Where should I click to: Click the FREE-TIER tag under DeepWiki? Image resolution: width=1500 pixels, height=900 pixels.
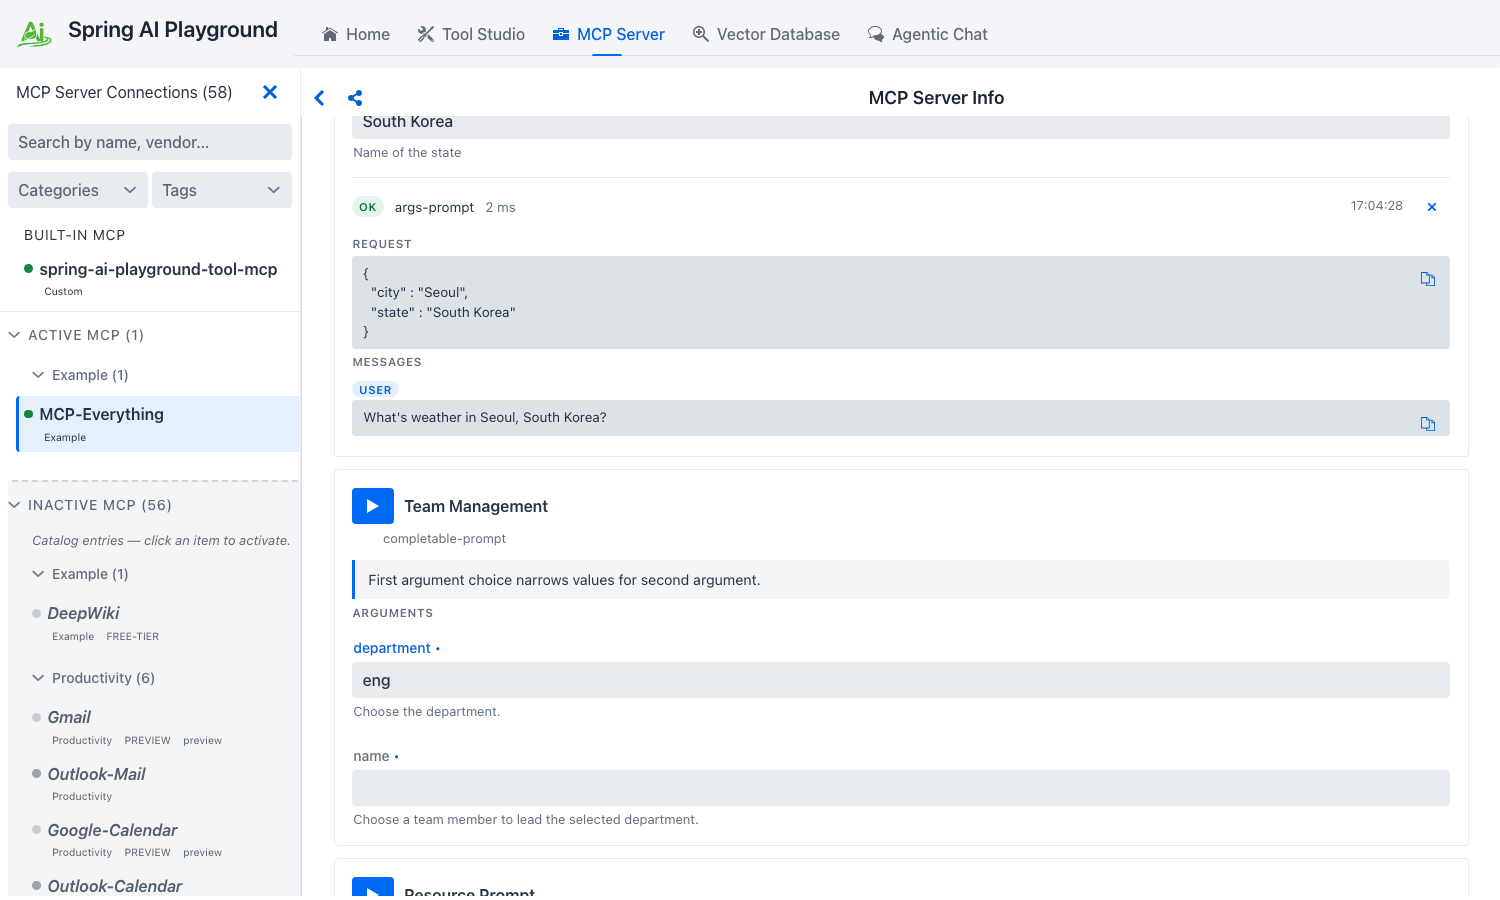pyautogui.click(x=133, y=637)
